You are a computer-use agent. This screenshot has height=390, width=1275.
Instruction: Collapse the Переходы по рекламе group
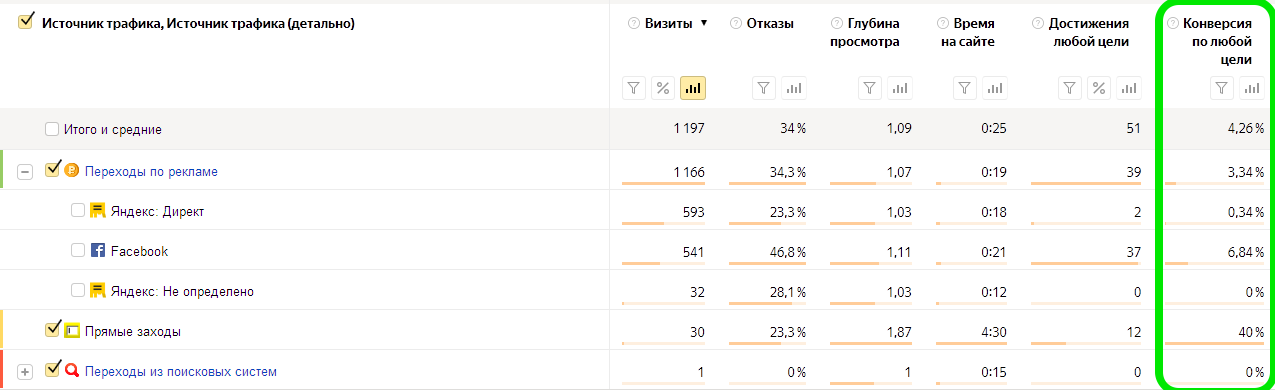coord(25,172)
